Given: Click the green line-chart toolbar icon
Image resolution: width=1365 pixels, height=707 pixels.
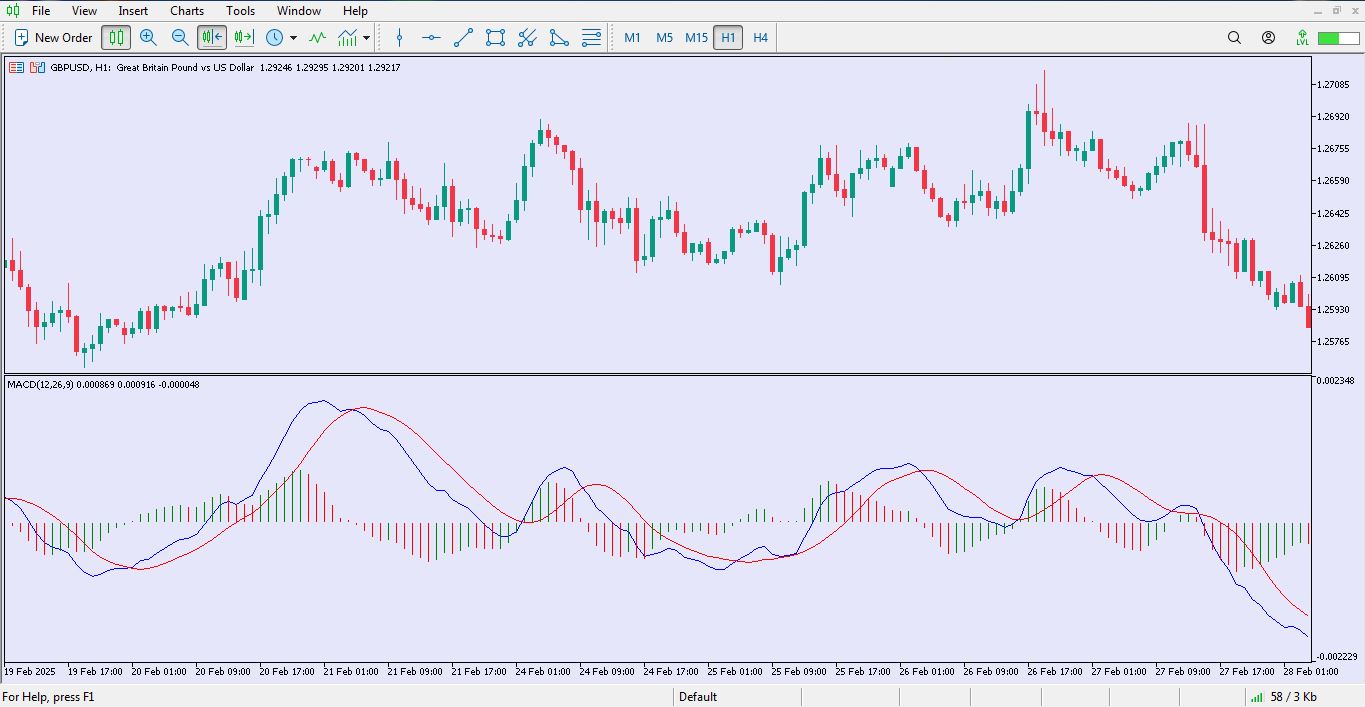Looking at the screenshot, I should 317,38.
